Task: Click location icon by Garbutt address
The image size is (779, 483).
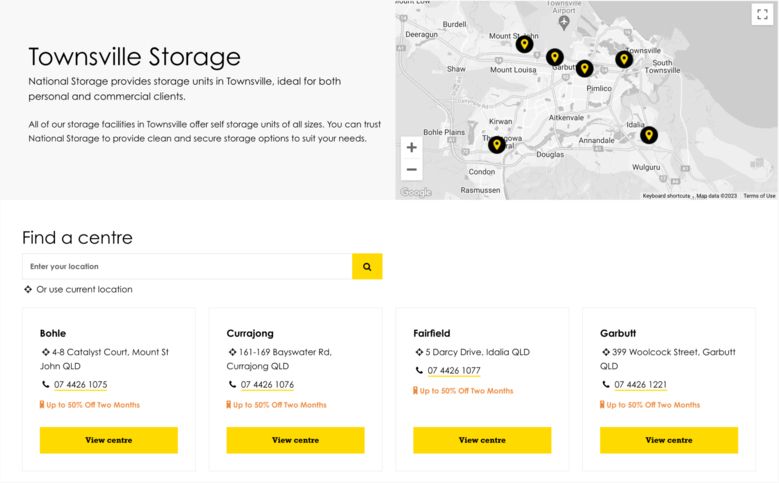Action: tap(606, 352)
